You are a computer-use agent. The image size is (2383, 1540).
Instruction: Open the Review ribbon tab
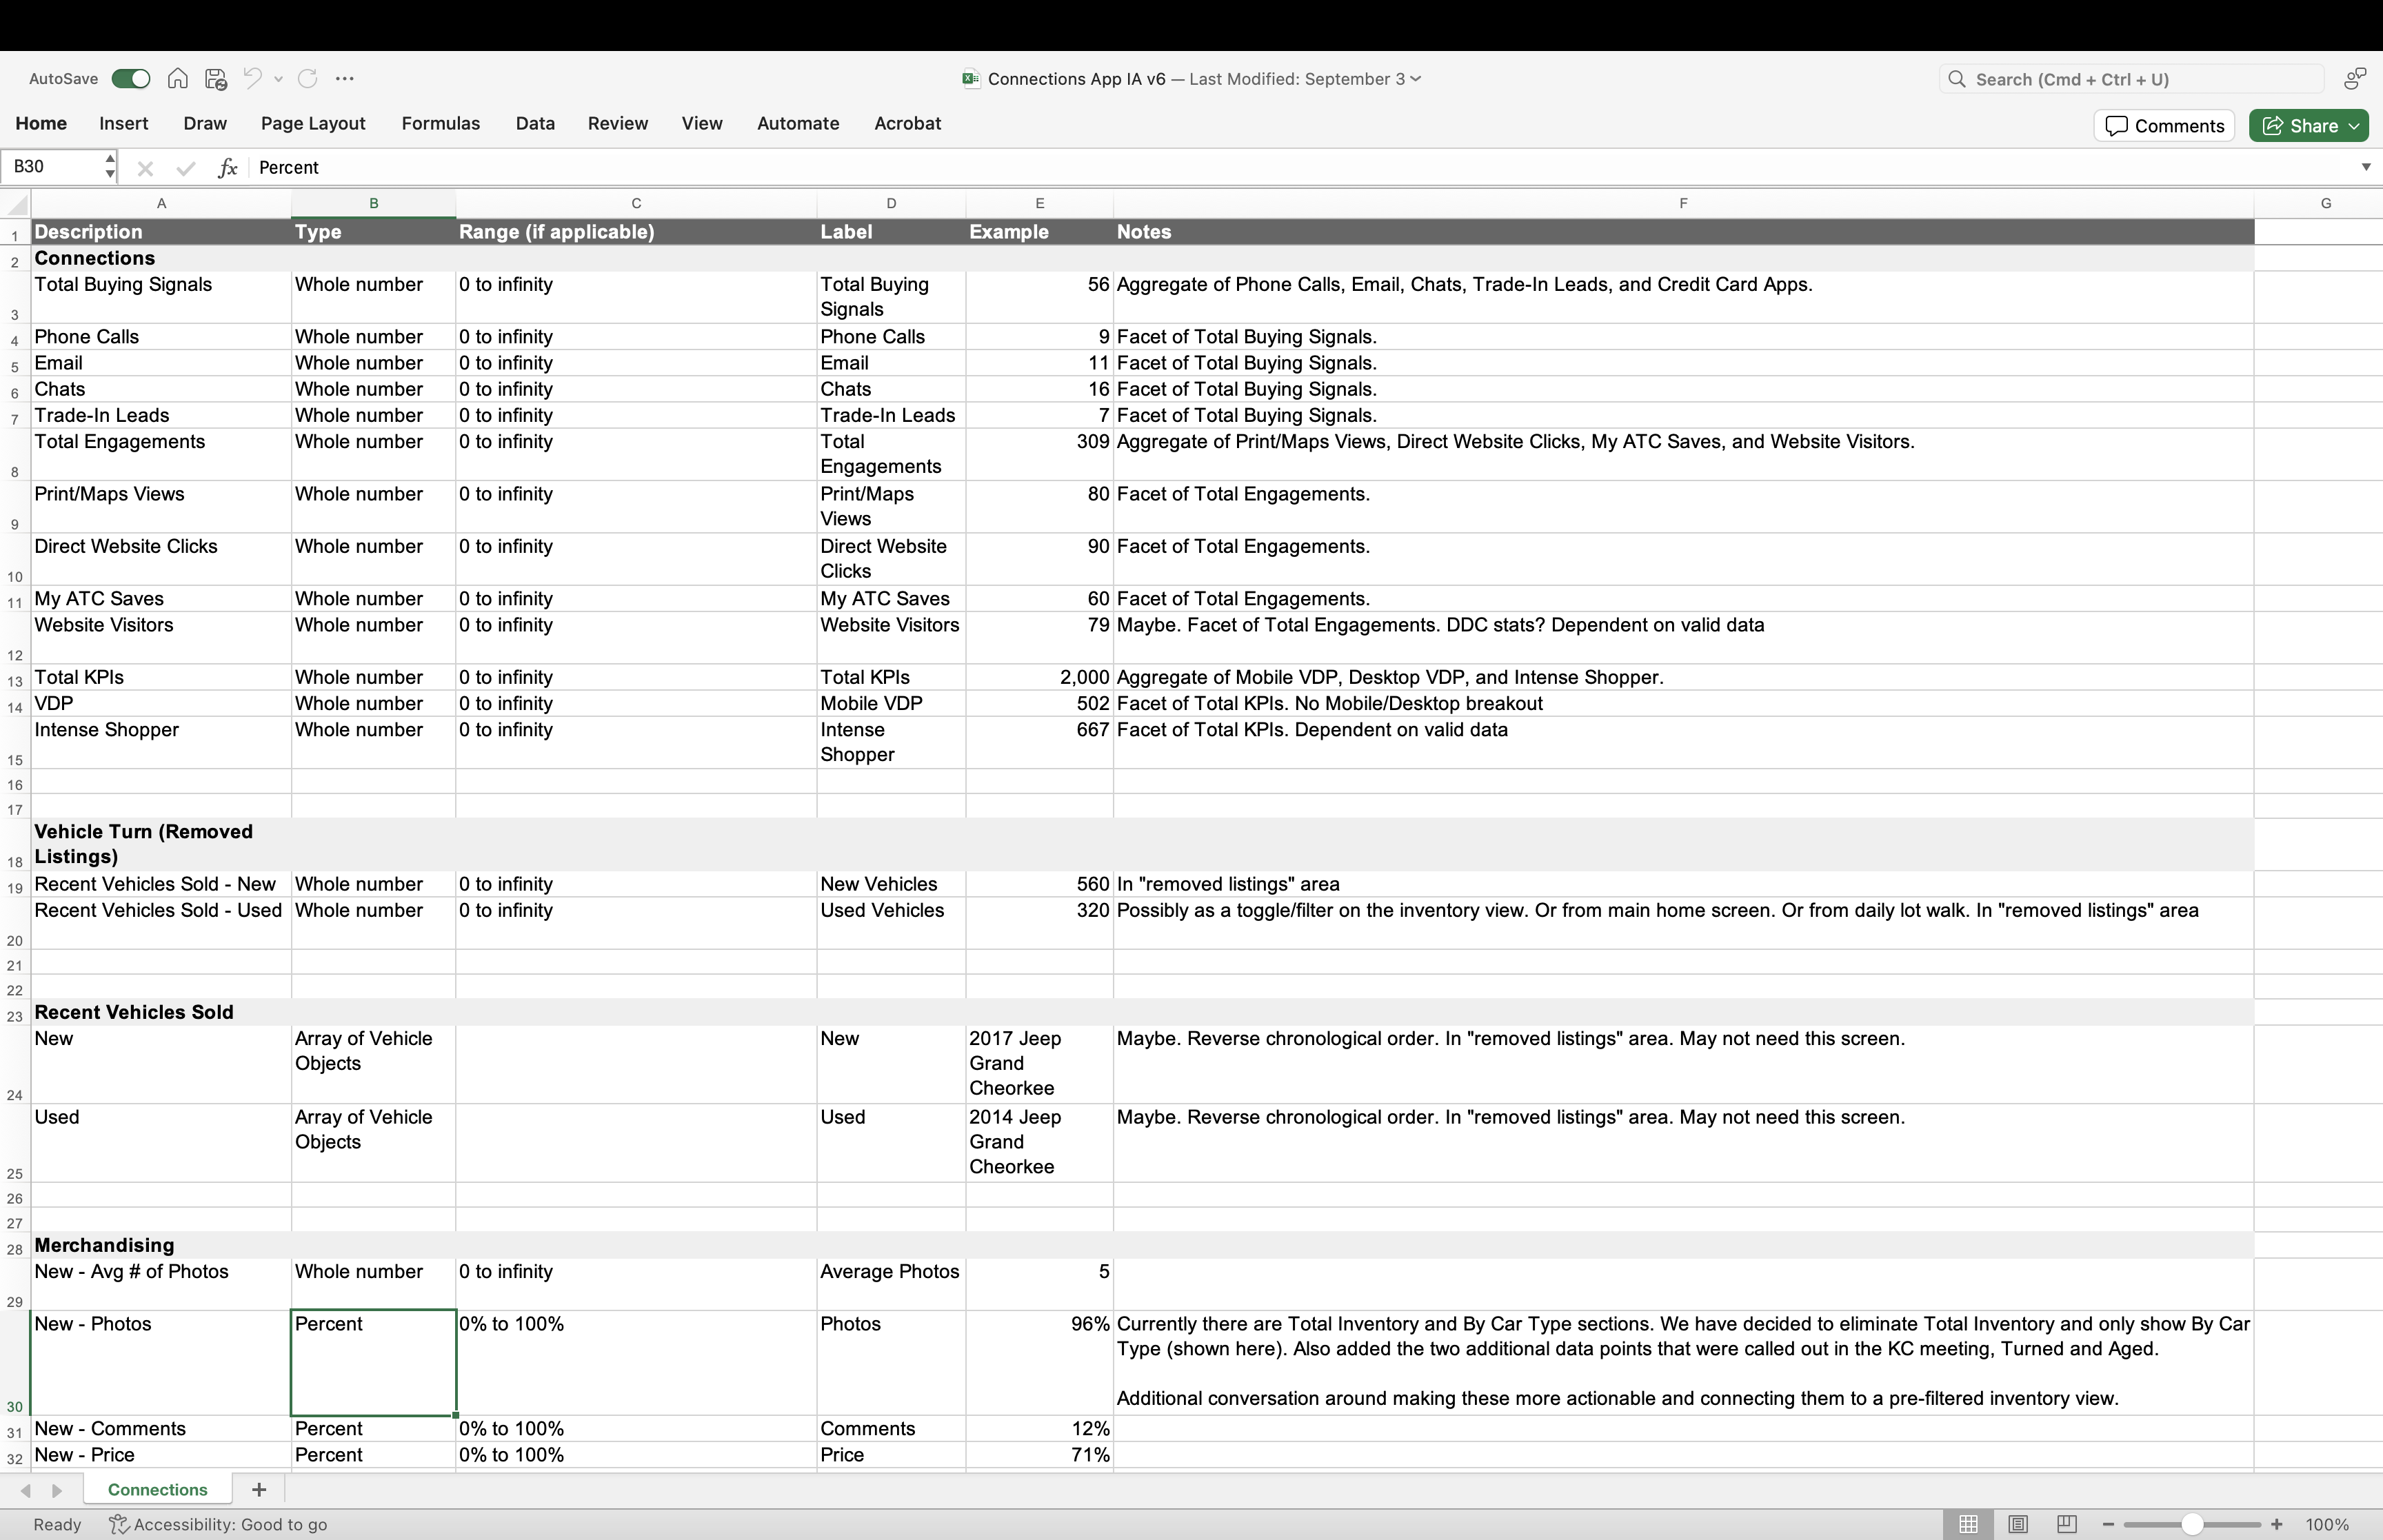(x=618, y=123)
